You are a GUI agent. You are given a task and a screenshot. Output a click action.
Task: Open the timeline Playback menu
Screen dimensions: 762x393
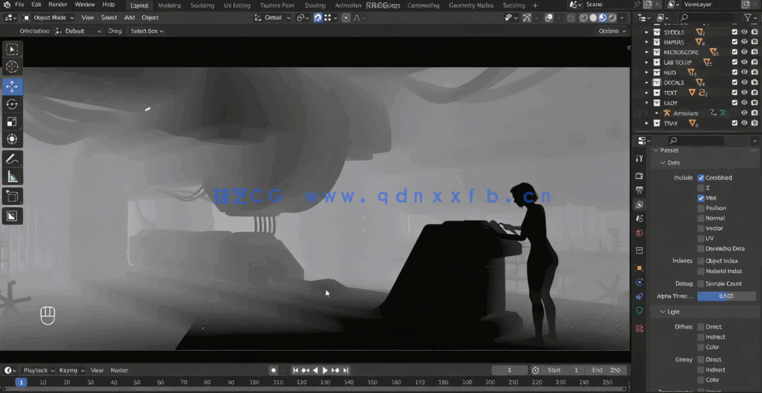[39, 371]
